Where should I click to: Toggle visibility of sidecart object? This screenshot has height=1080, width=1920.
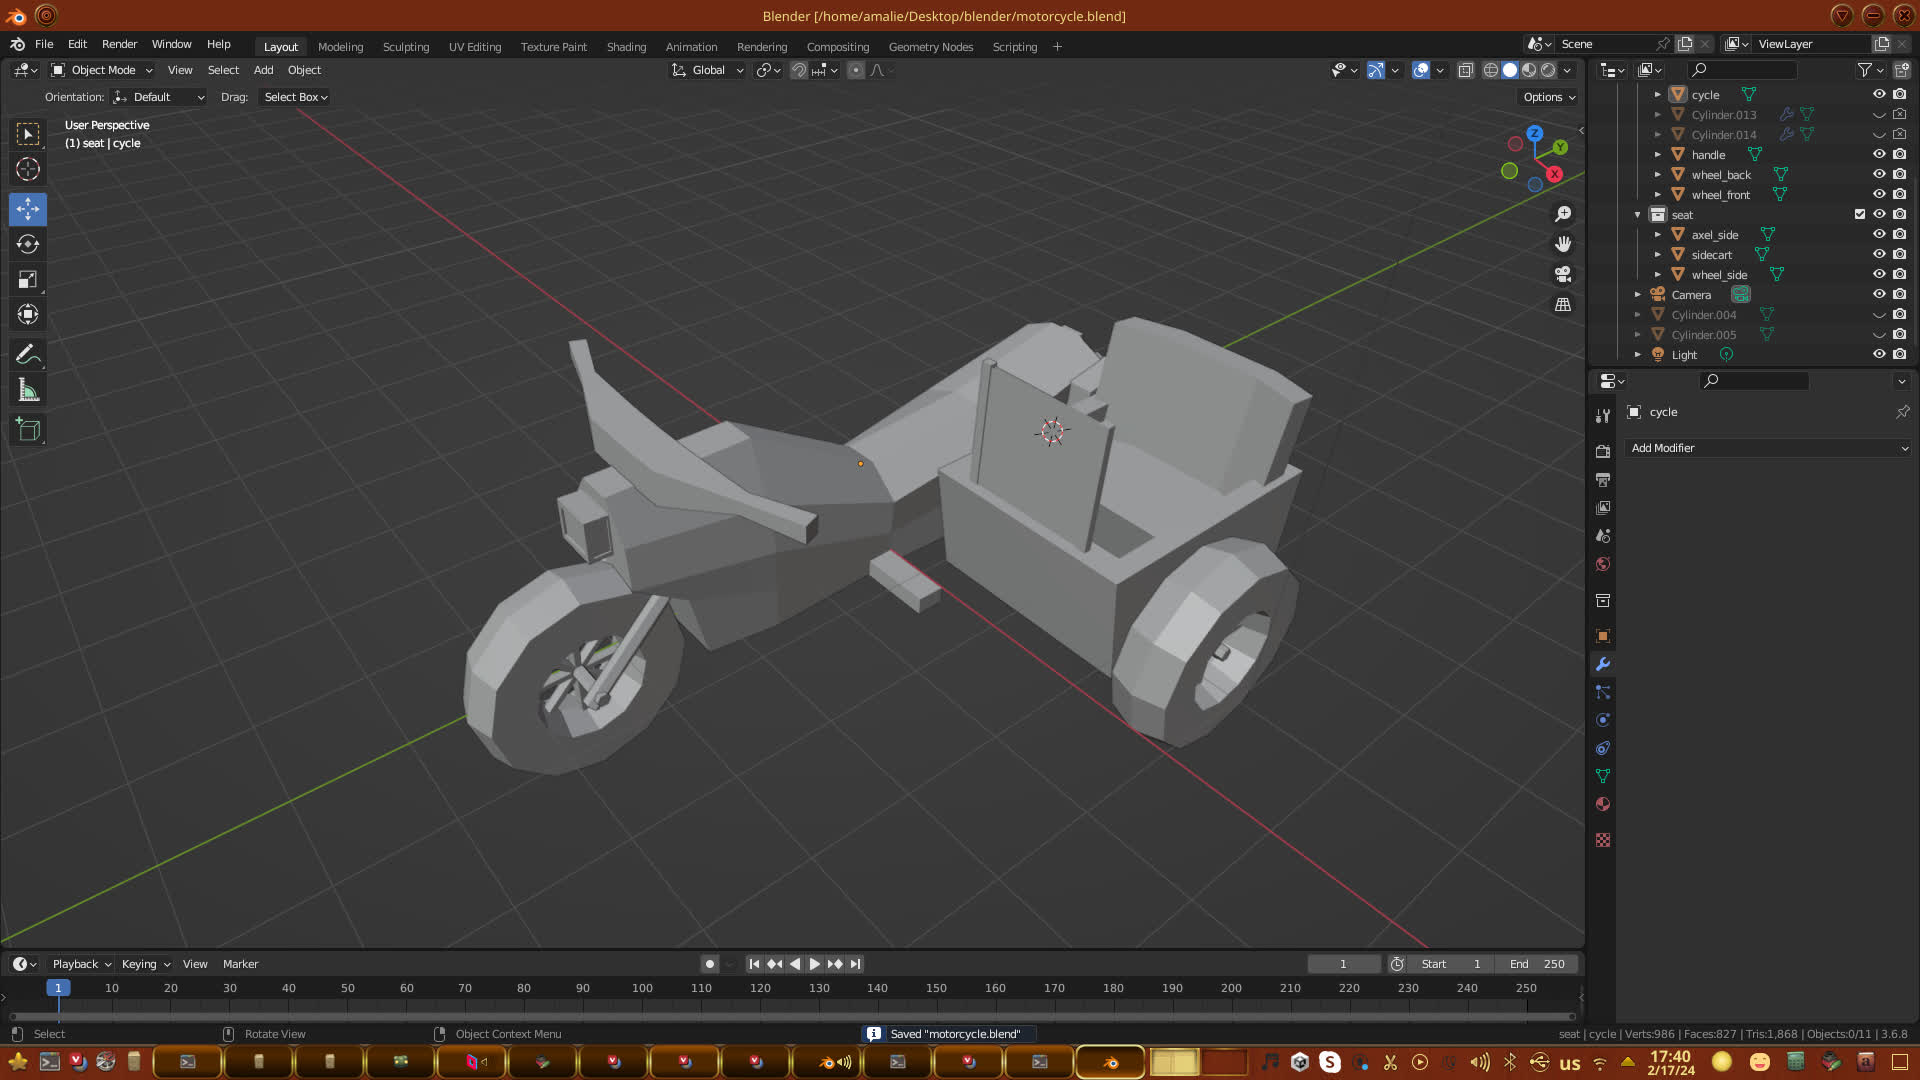1879,255
